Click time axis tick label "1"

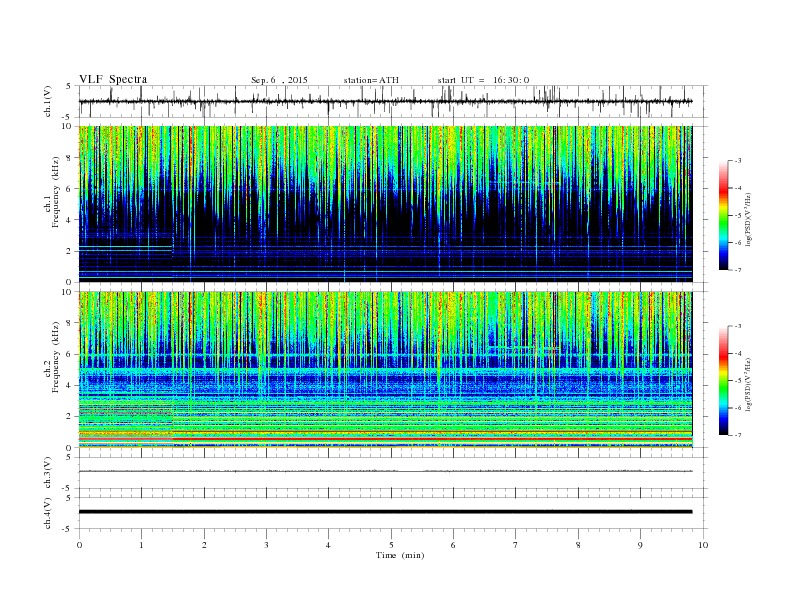pyautogui.click(x=141, y=545)
